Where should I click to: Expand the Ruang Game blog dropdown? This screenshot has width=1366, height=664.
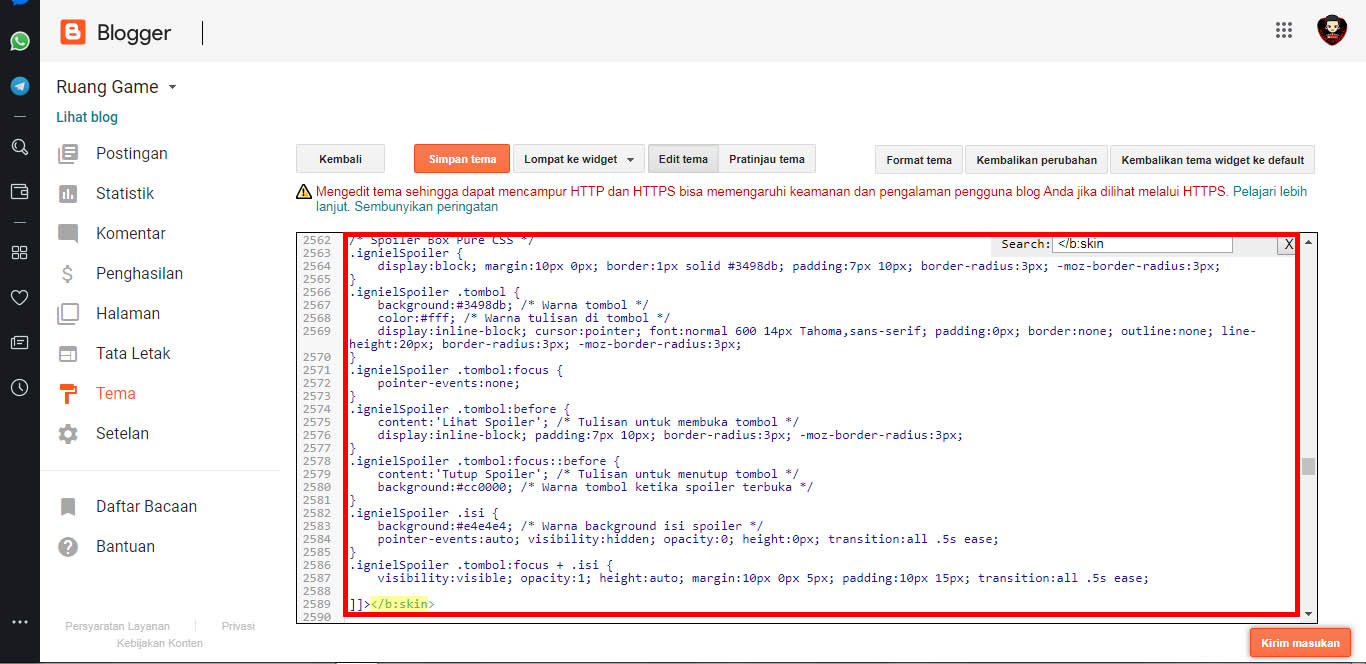(172, 87)
